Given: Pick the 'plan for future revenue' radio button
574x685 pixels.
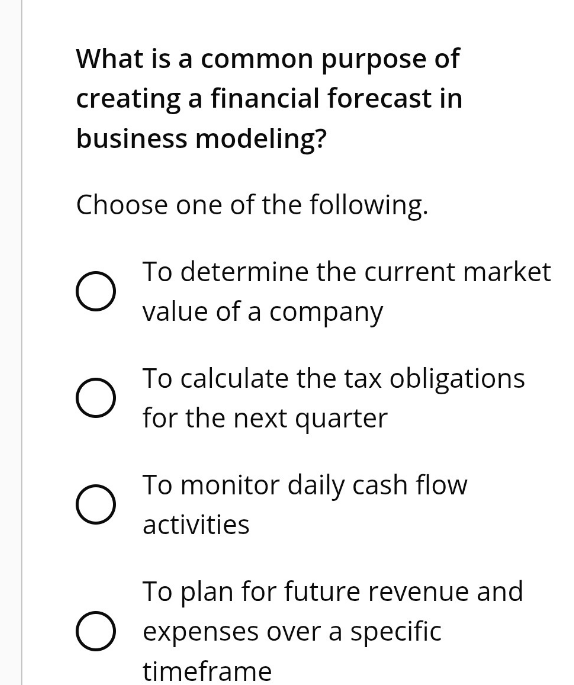Looking at the screenshot, I should [x=96, y=631].
